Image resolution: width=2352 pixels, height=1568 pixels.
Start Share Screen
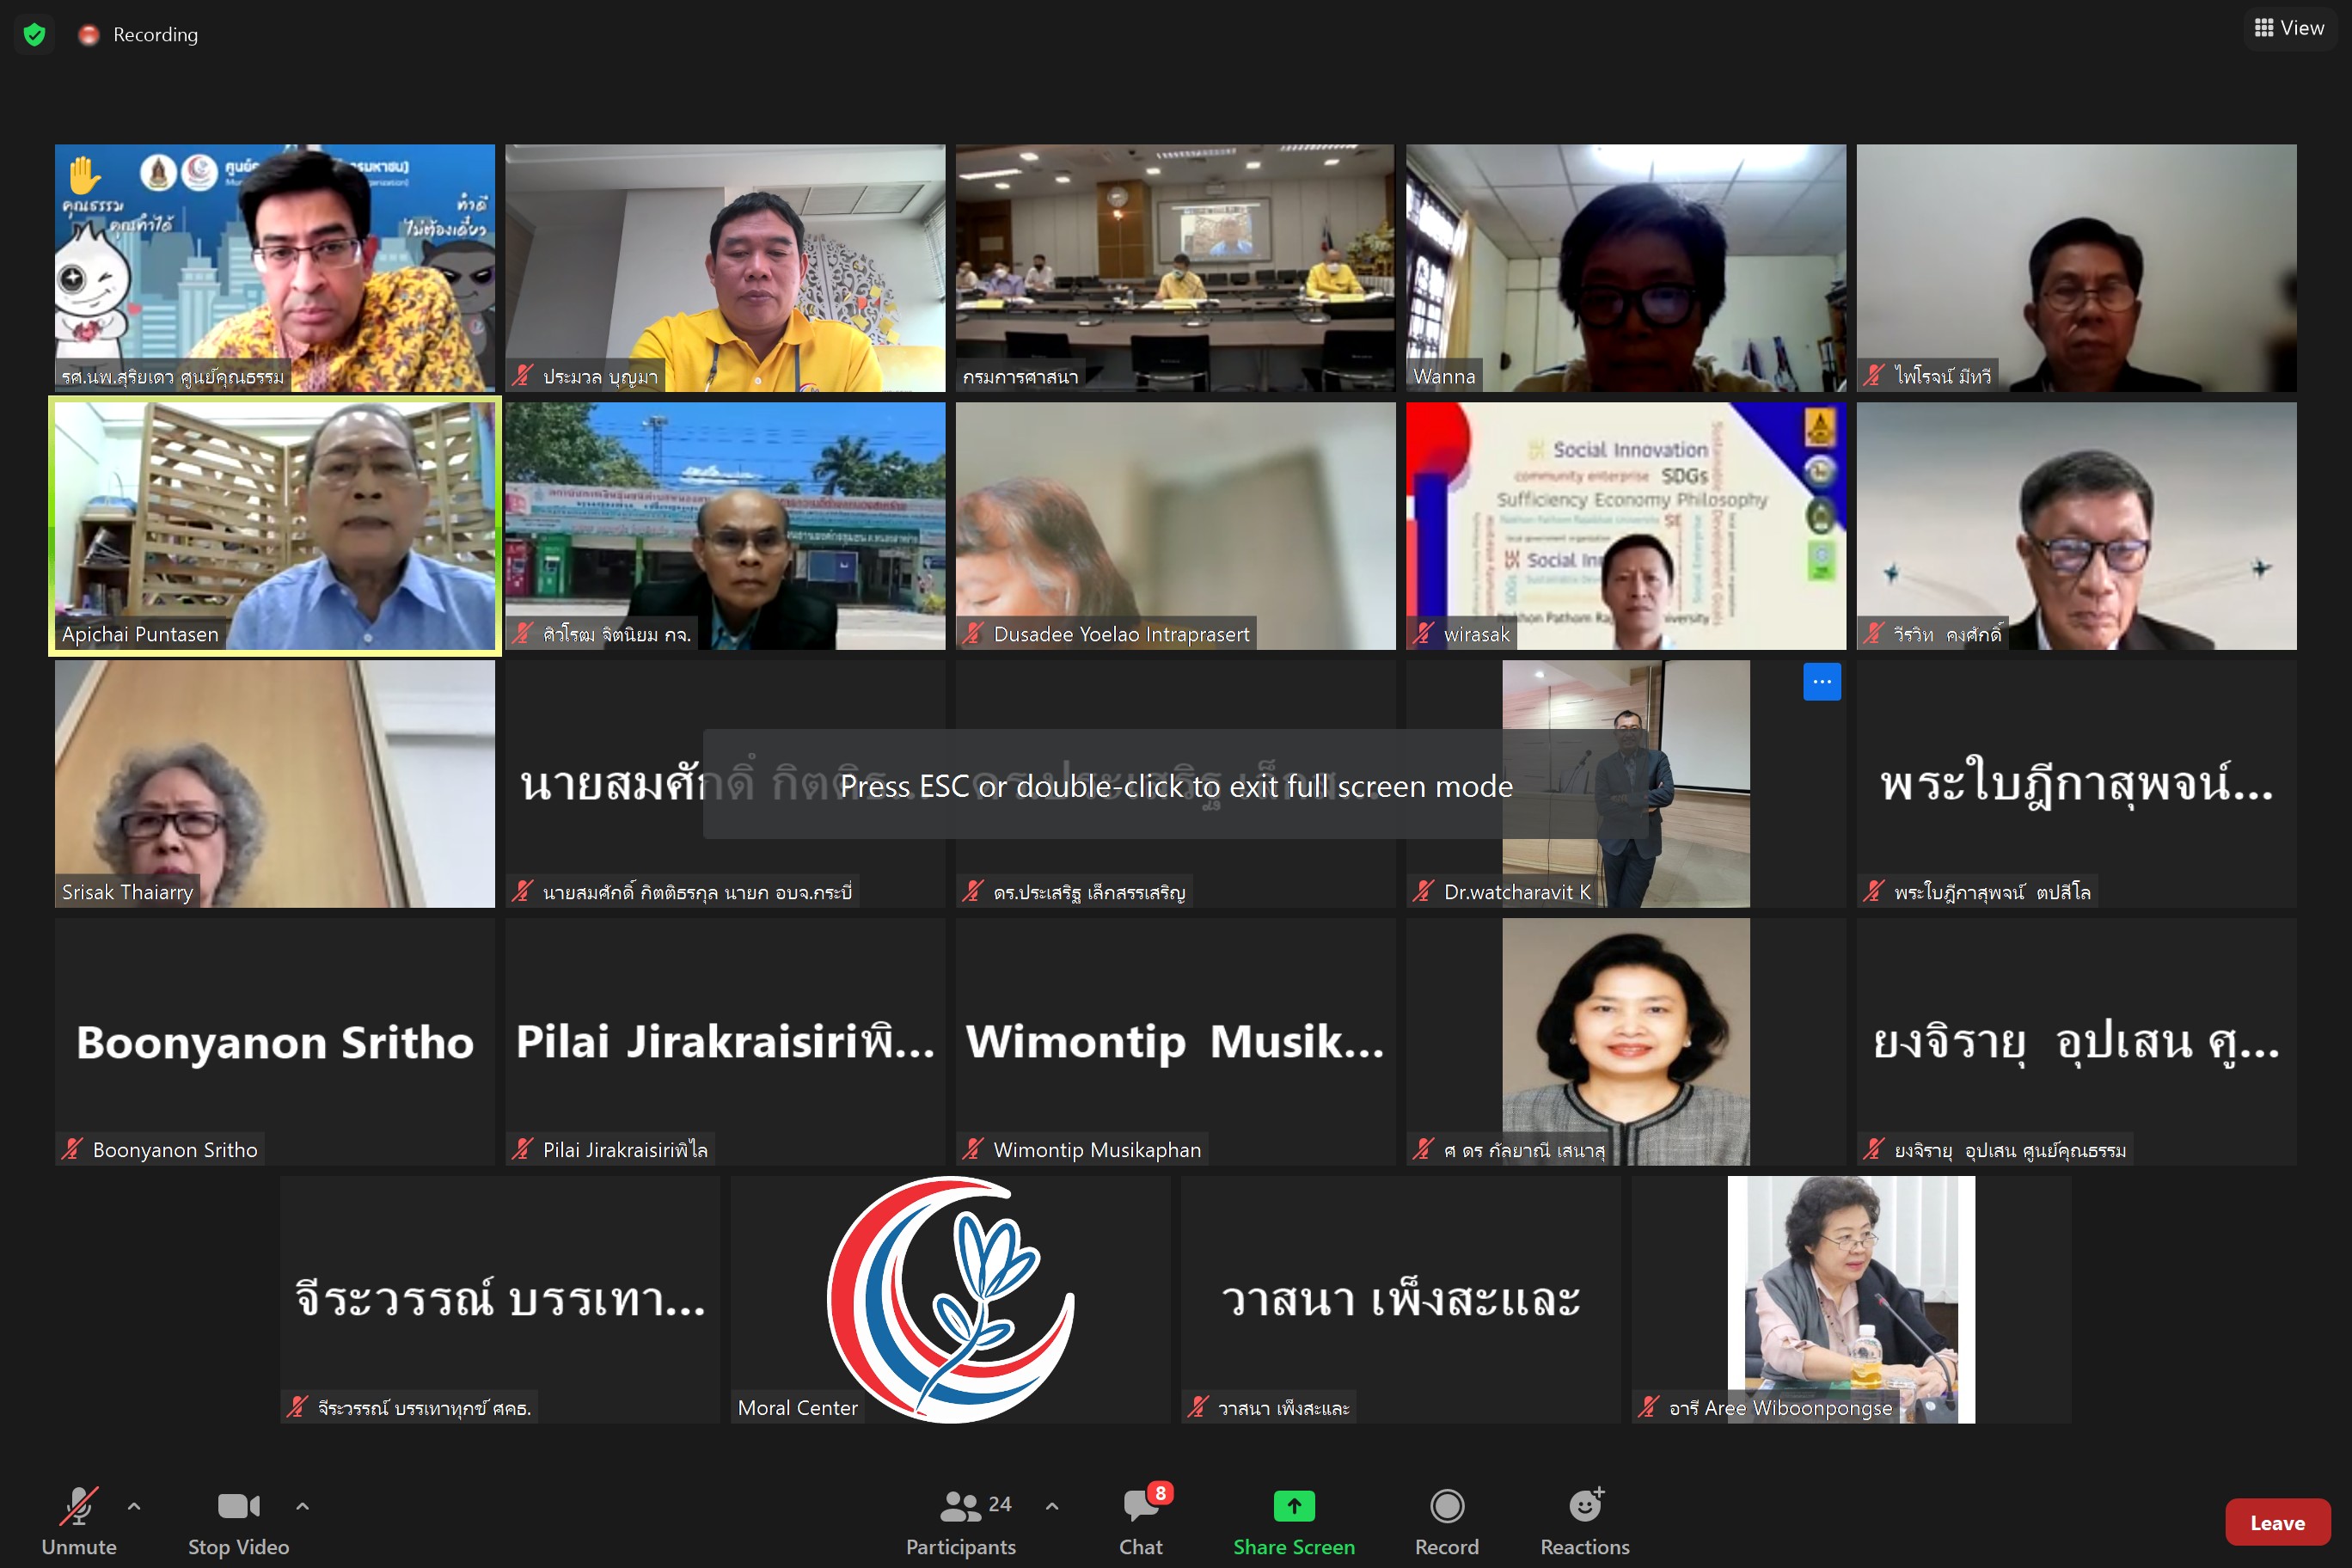pyautogui.click(x=1294, y=1520)
